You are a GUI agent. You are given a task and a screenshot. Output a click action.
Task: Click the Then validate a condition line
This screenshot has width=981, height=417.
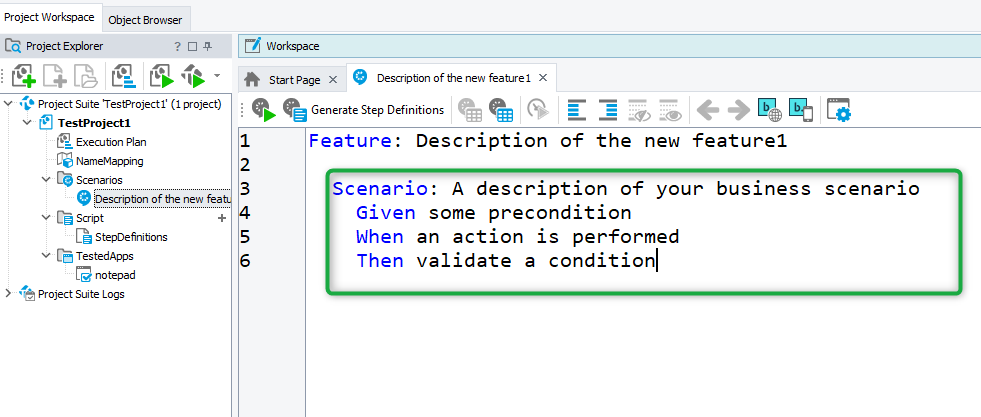pos(506,260)
